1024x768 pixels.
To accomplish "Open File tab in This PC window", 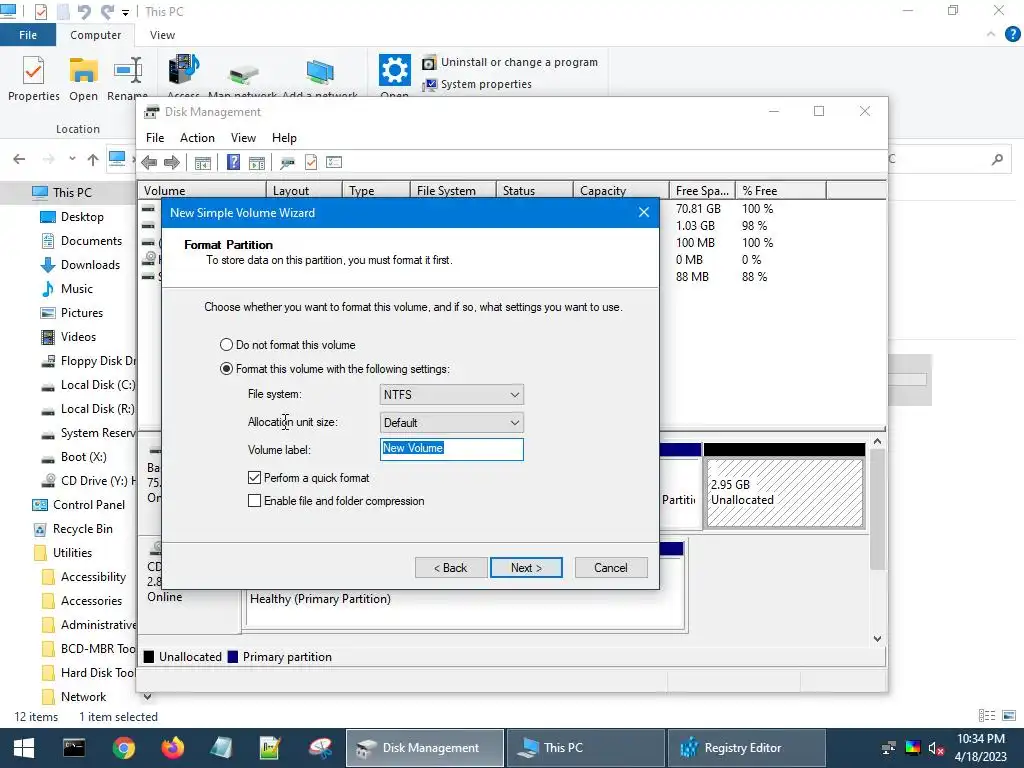I will tap(27, 35).
